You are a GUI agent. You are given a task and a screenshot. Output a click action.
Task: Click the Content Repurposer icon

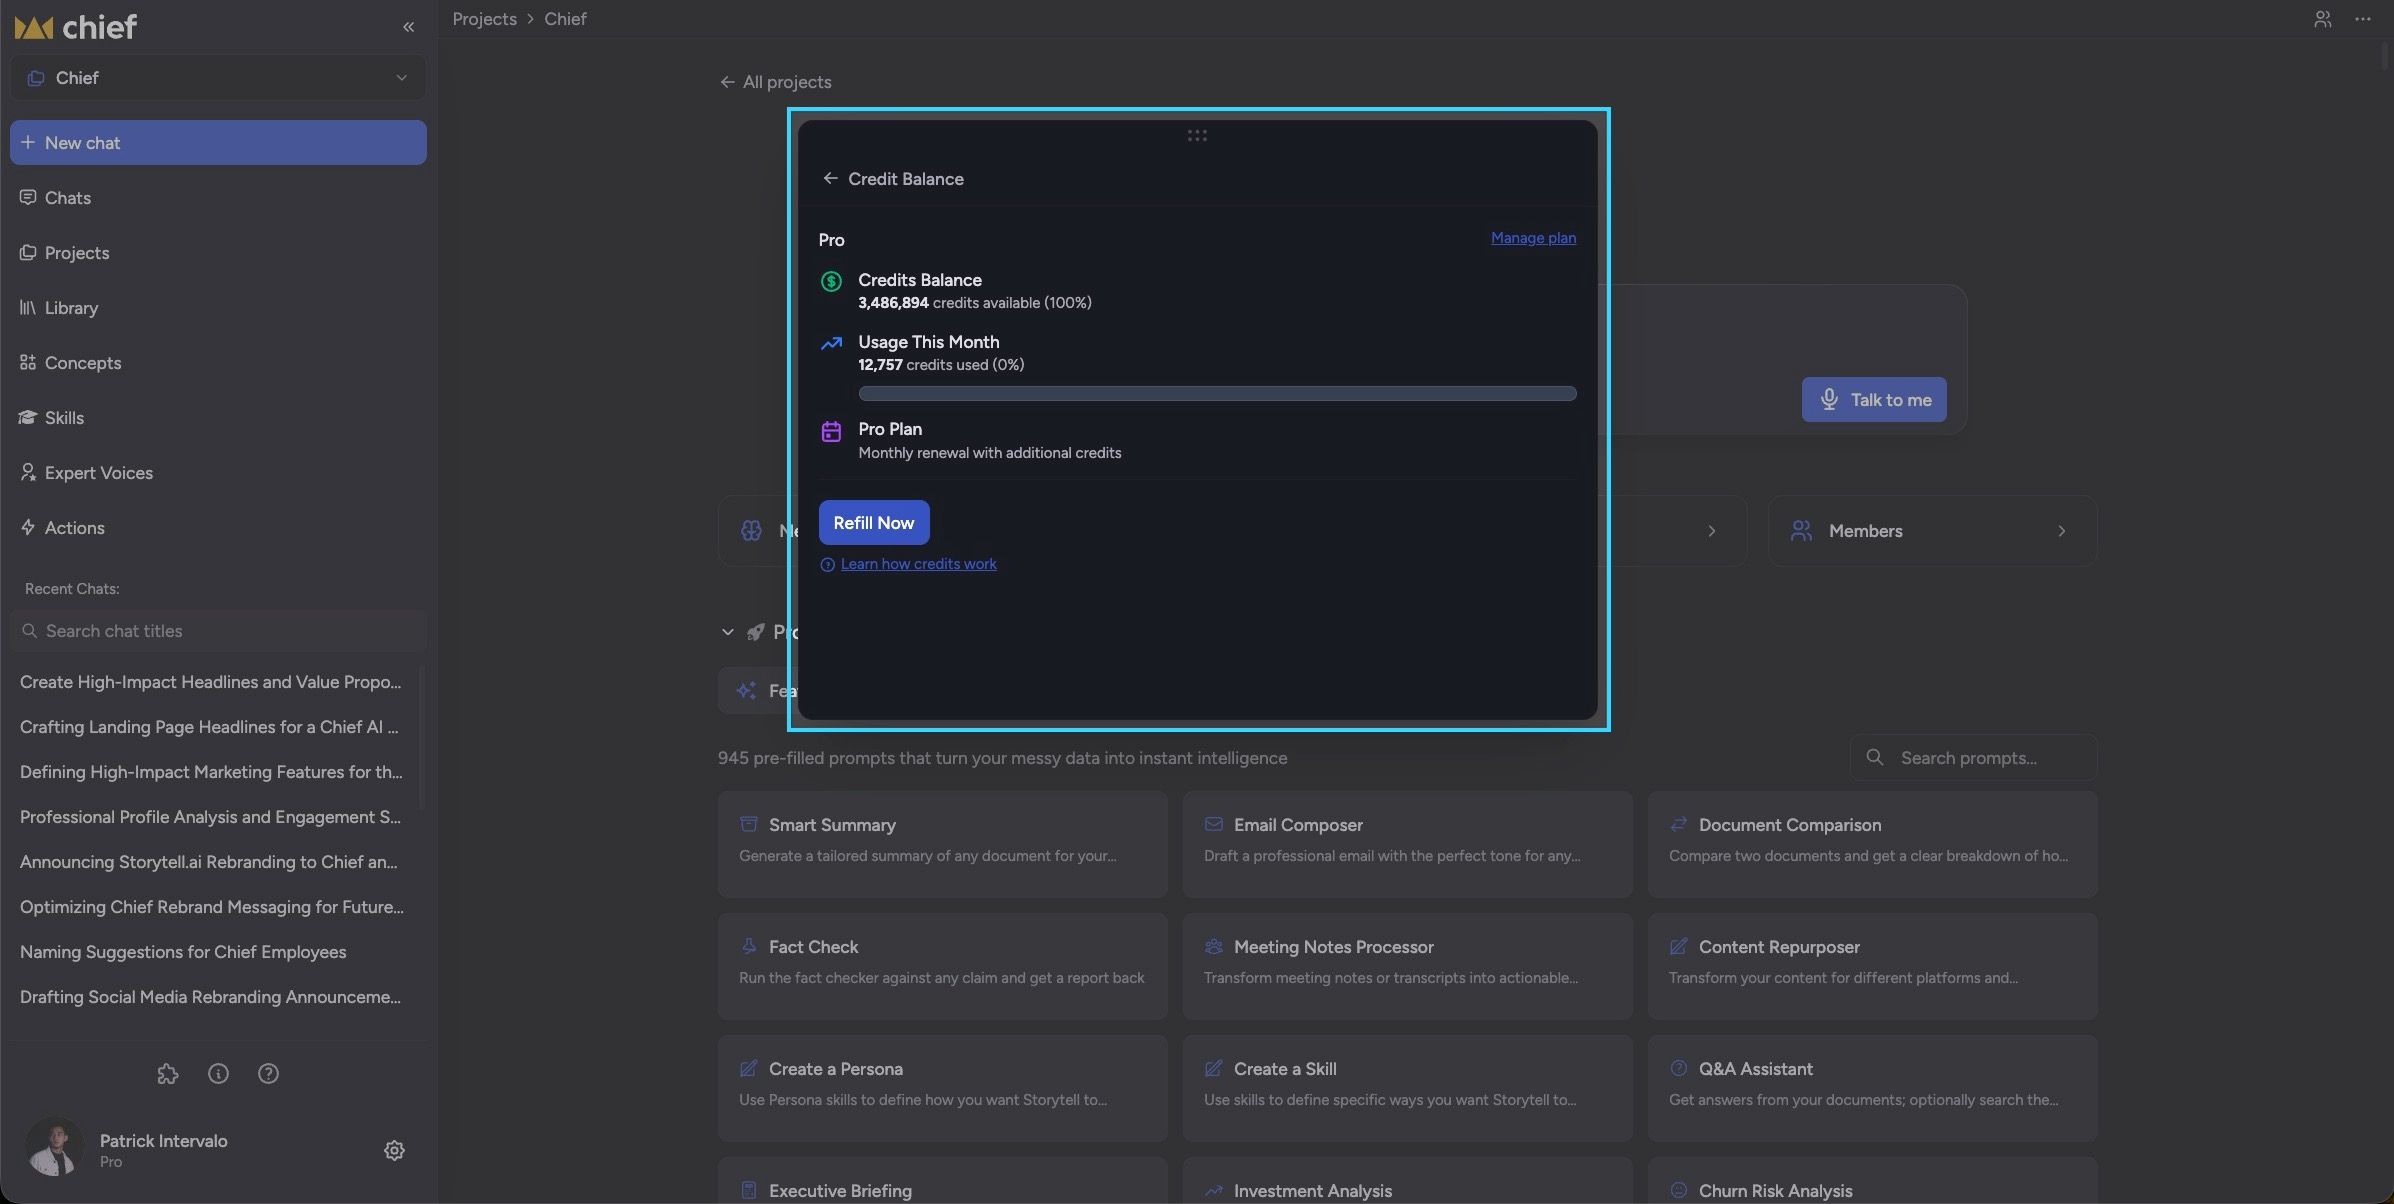point(1678,947)
